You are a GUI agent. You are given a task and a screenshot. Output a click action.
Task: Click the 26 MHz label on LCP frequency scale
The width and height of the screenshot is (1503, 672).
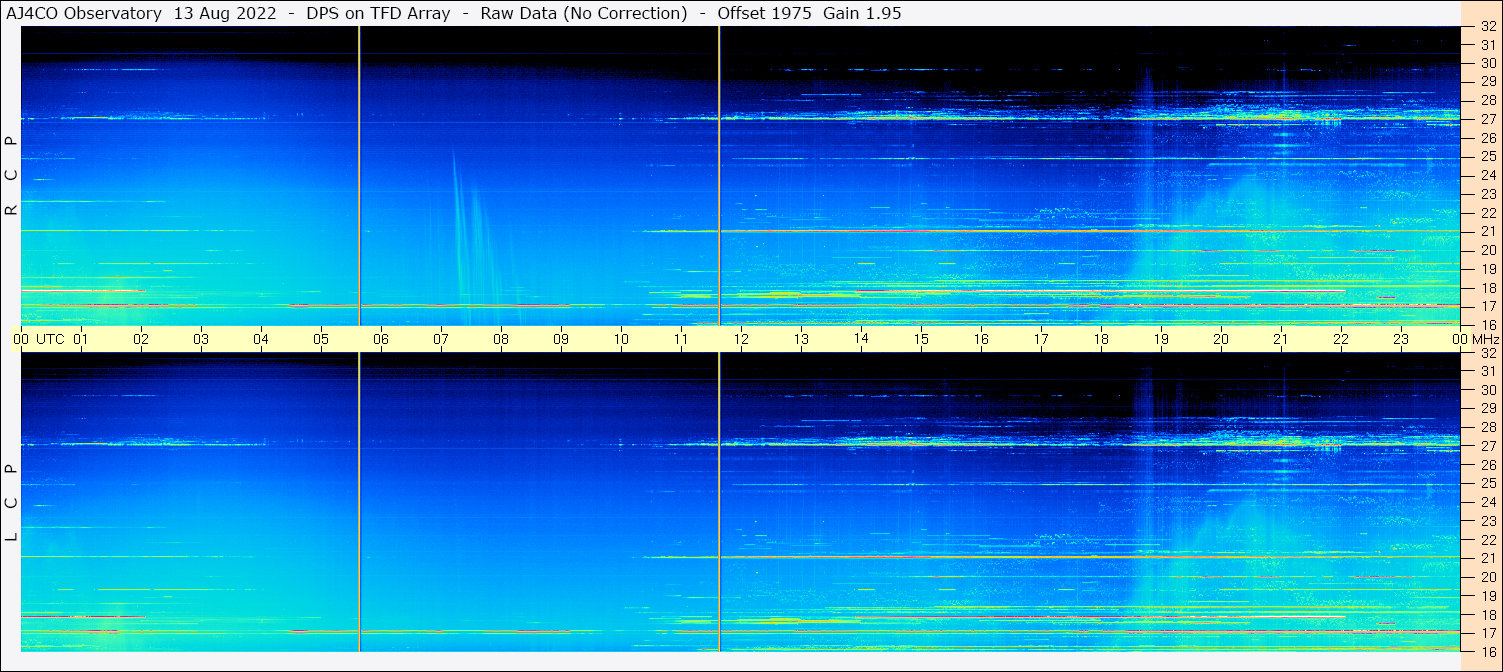(1487, 464)
